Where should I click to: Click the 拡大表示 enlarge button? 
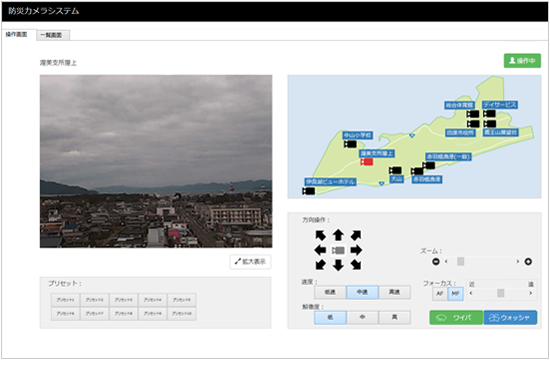tap(250, 262)
